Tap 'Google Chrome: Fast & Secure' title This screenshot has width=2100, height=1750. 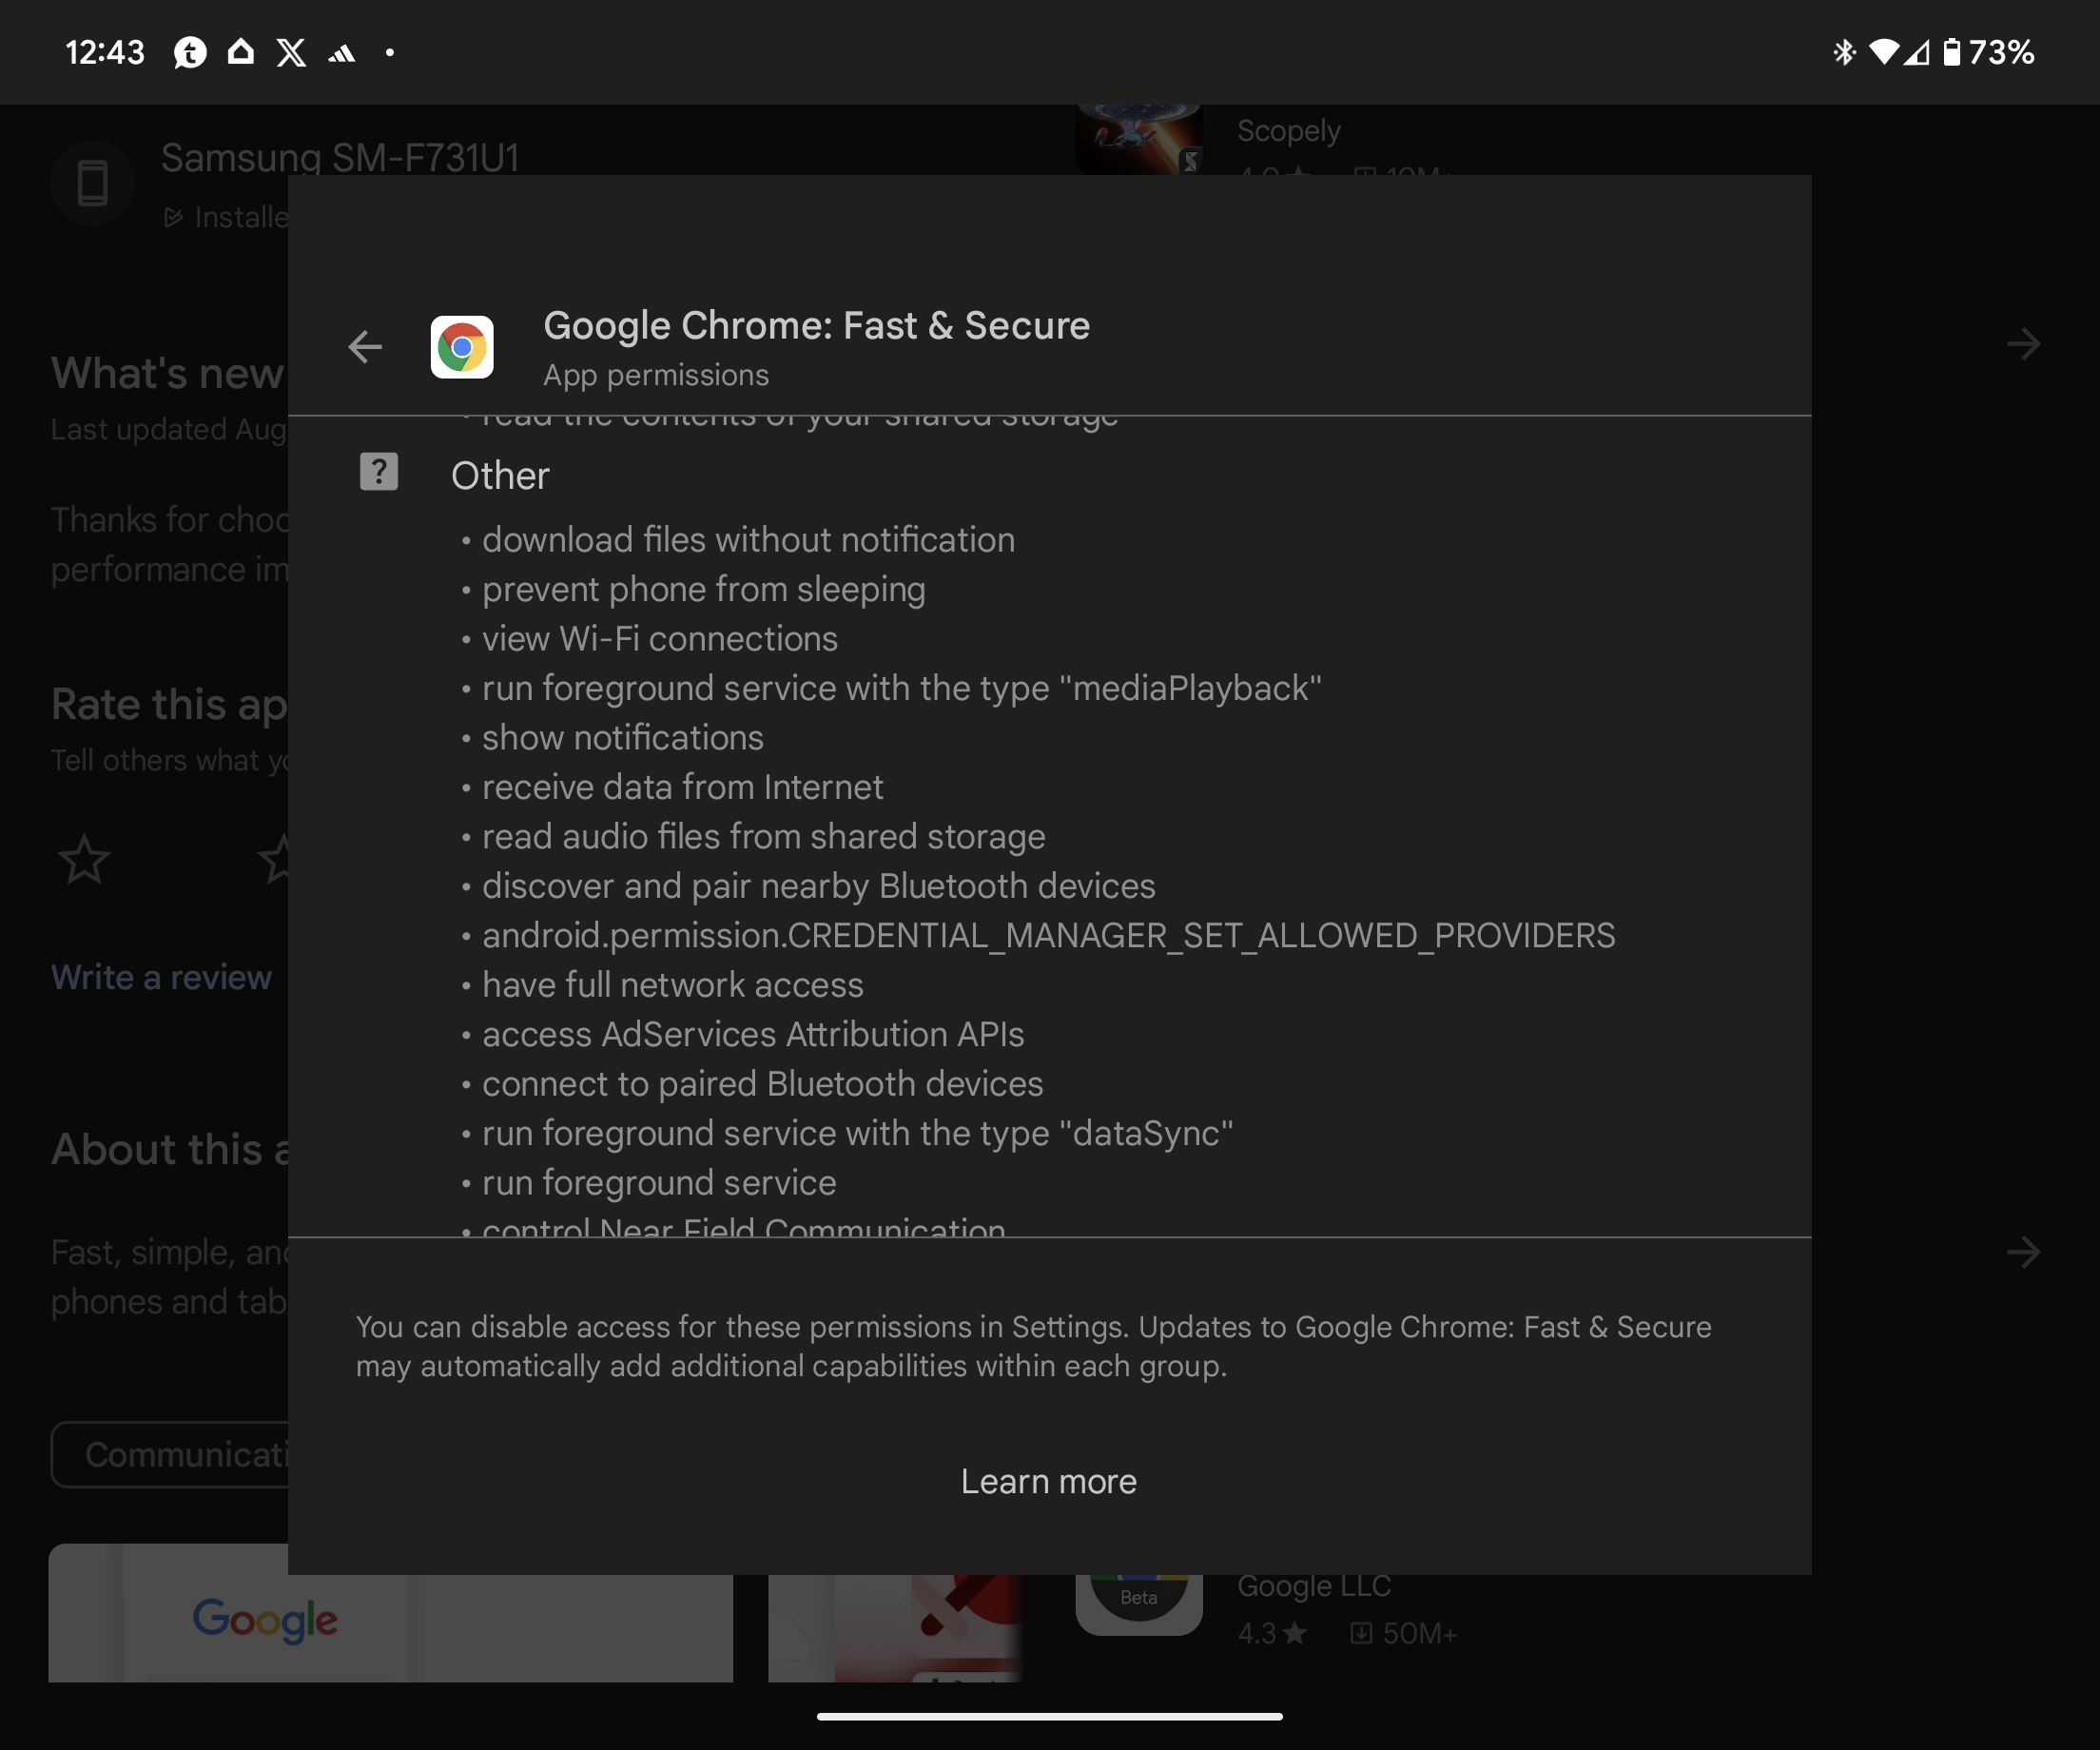(x=816, y=326)
